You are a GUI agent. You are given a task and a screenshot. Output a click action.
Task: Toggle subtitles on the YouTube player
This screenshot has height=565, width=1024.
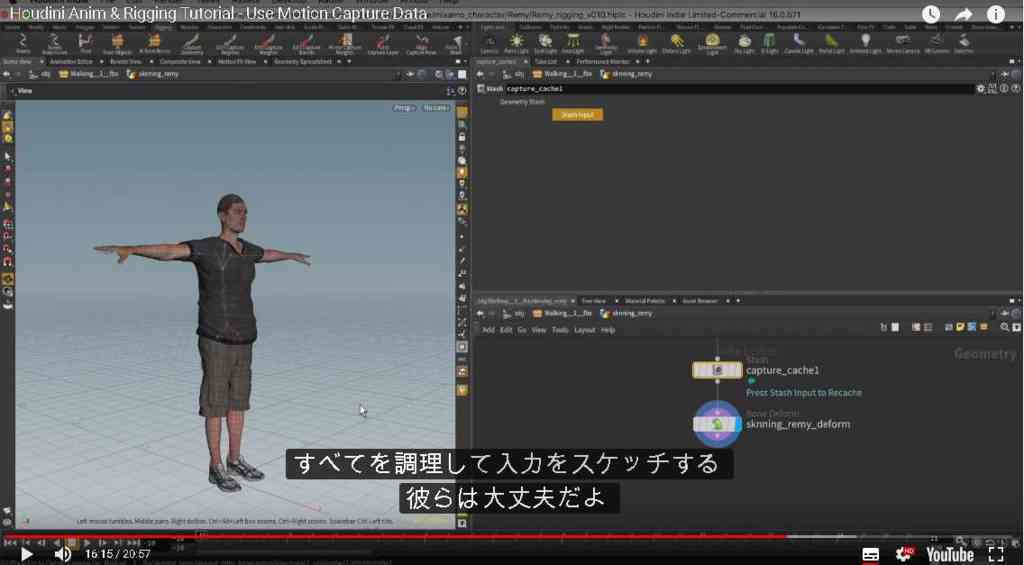[x=871, y=555]
